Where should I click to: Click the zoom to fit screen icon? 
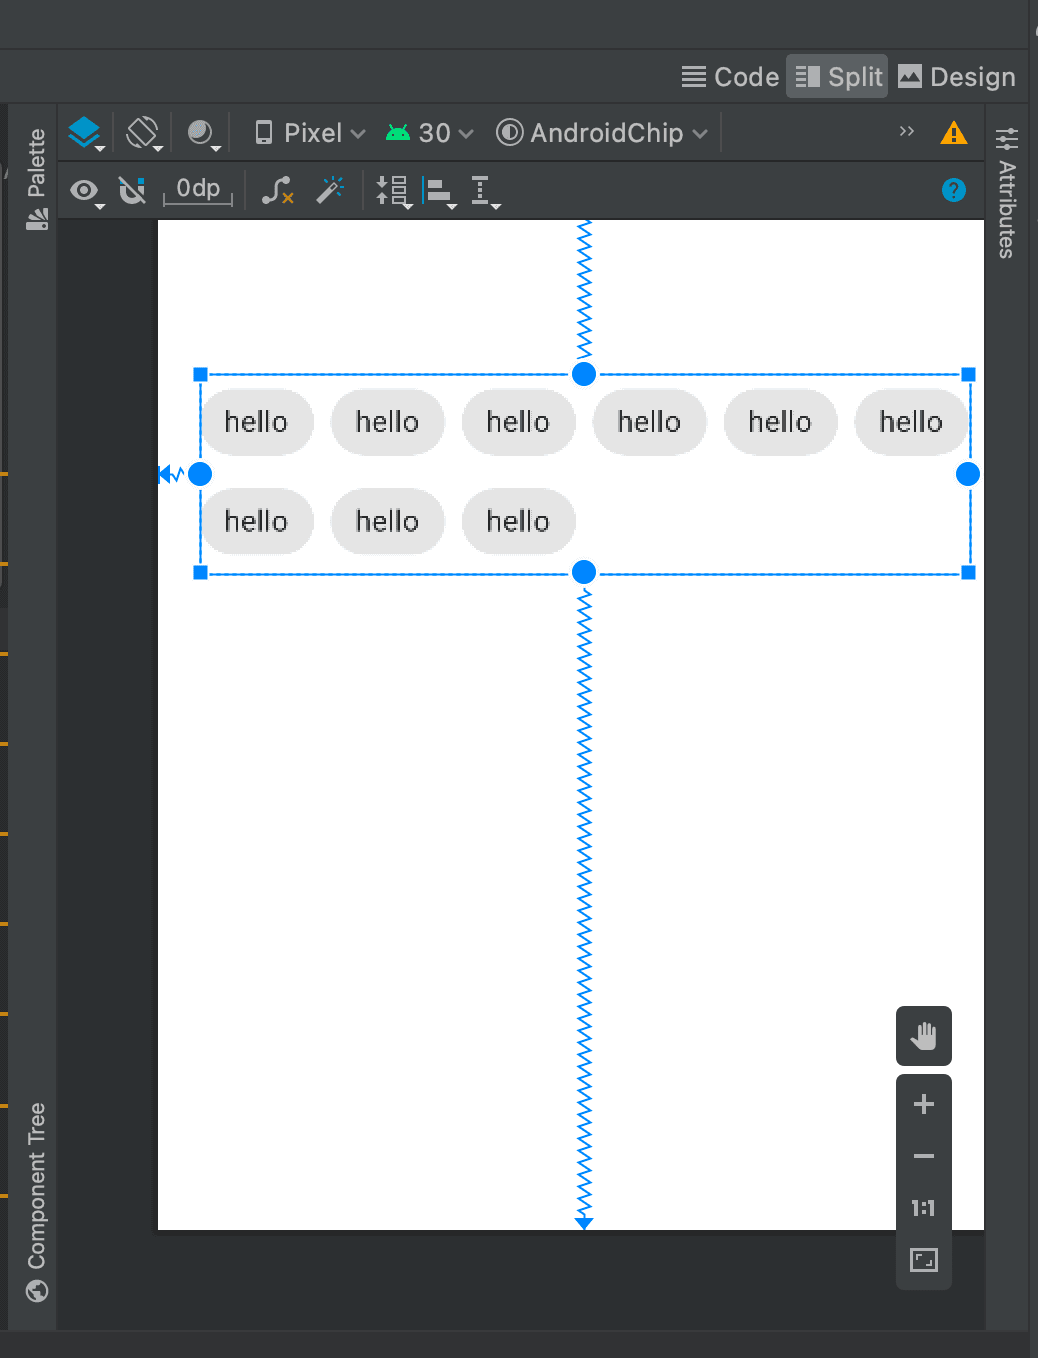tap(923, 1260)
